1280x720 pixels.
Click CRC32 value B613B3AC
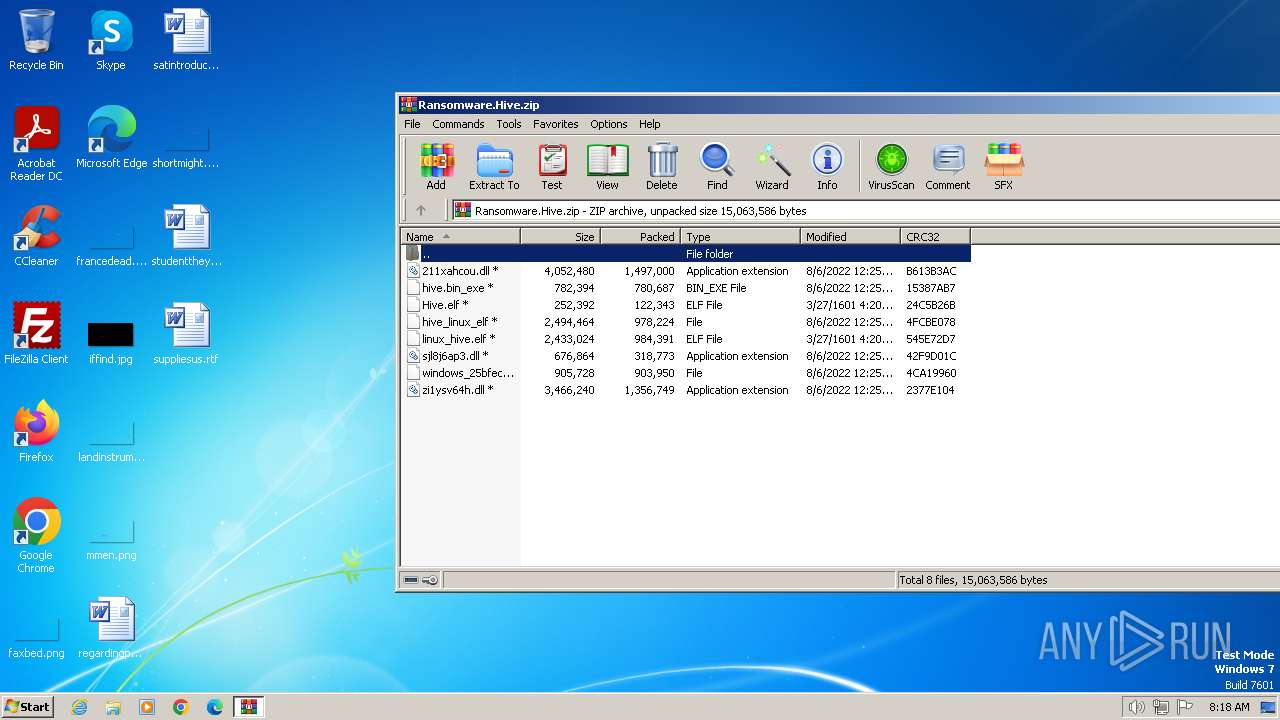[931, 271]
